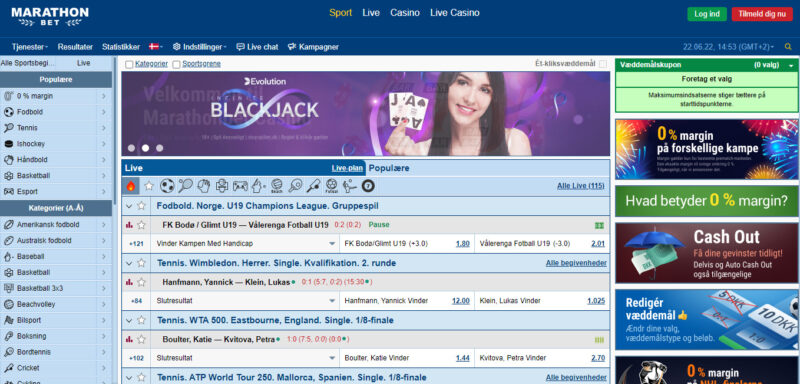
Task: Show +121 more markets for FK Bodø match
Action: point(136,244)
